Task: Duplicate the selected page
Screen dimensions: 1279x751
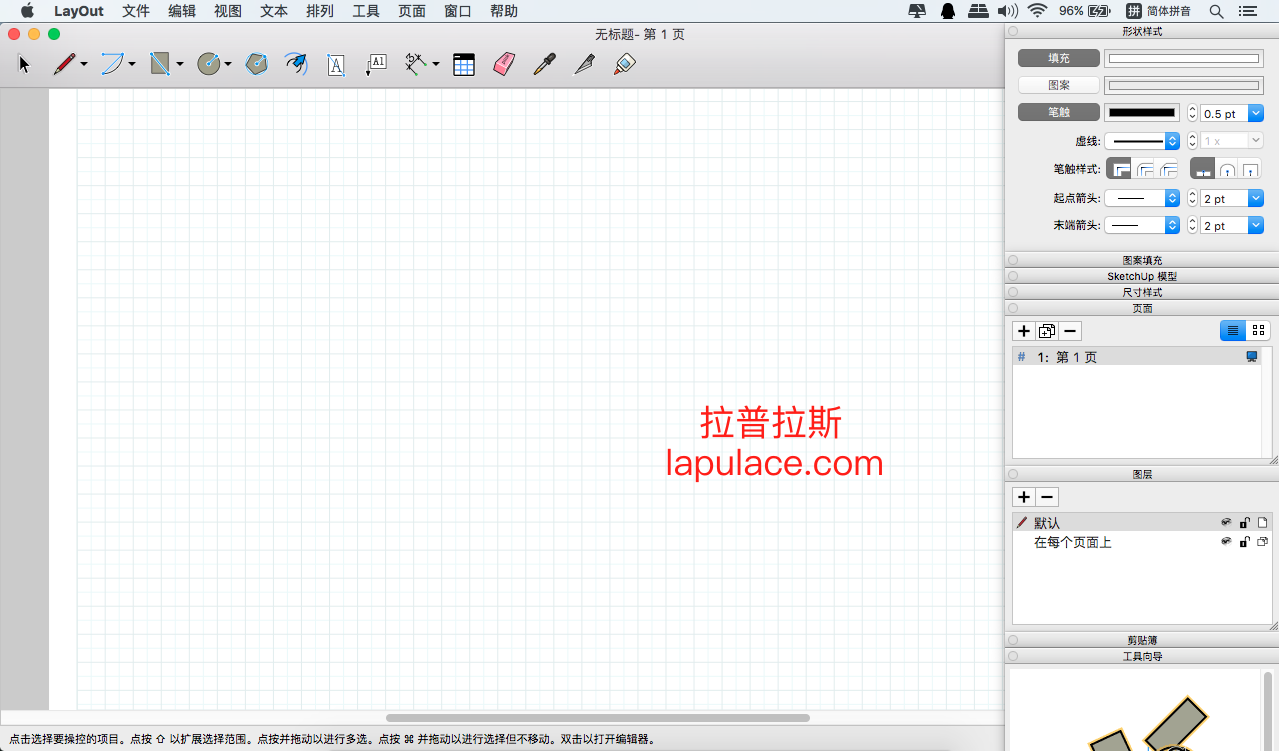Action: coord(1047,331)
